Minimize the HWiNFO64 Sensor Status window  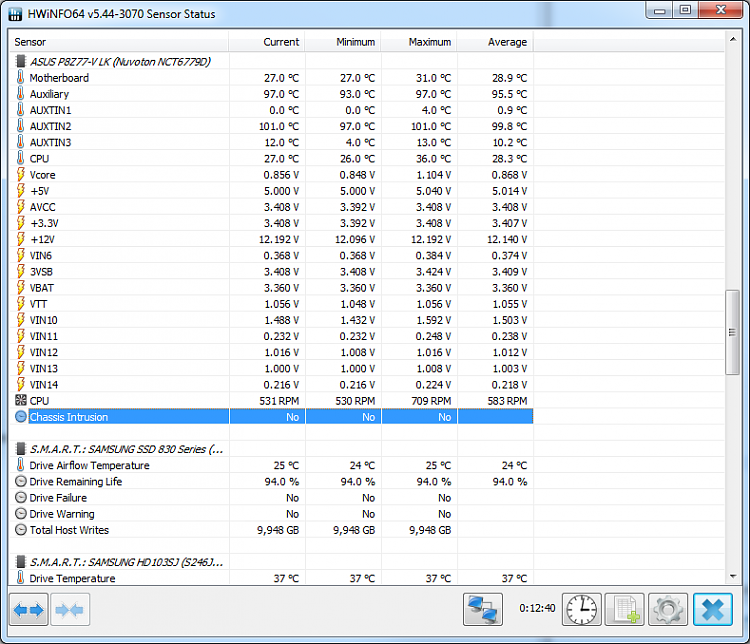[x=660, y=11]
